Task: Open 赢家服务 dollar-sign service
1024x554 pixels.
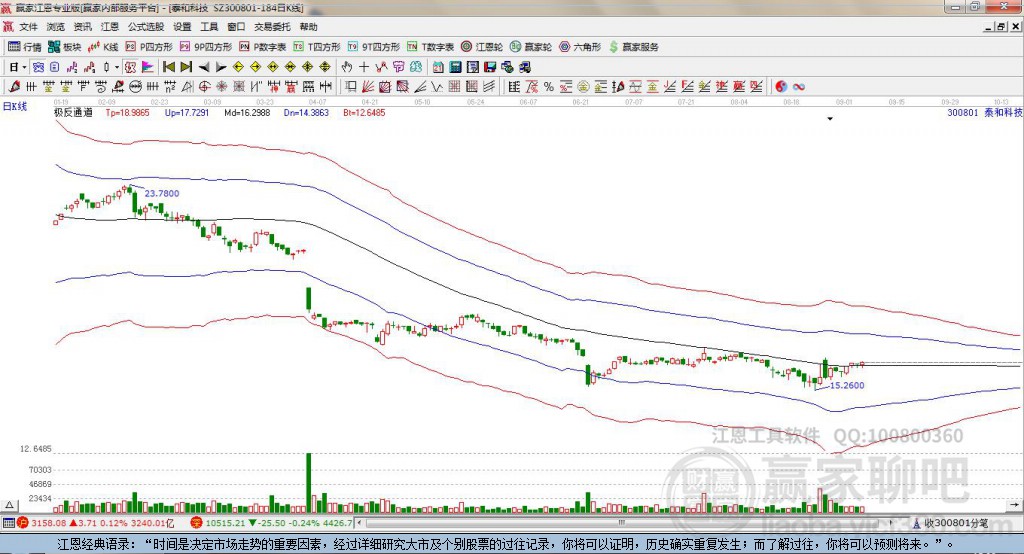Action: (x=633, y=47)
